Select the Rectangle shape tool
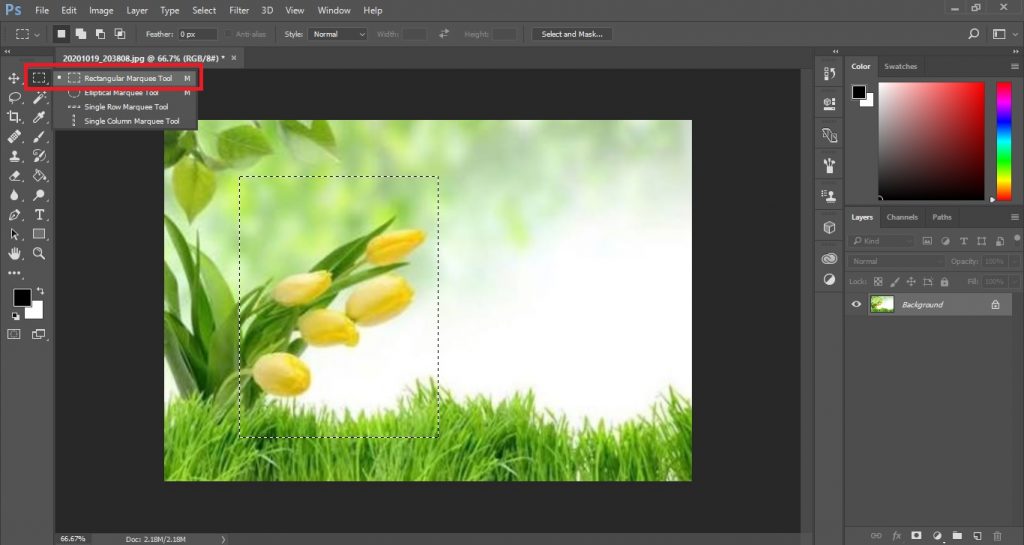This screenshot has width=1024, height=545. tap(39, 234)
